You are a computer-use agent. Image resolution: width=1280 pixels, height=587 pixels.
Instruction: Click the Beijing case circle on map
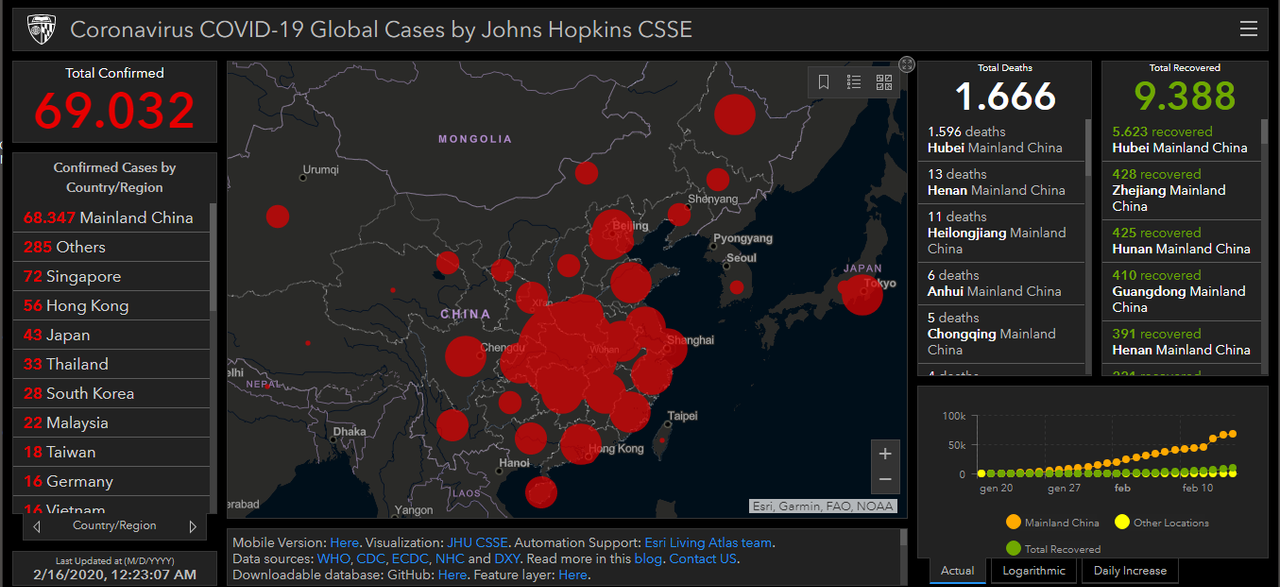click(612, 236)
